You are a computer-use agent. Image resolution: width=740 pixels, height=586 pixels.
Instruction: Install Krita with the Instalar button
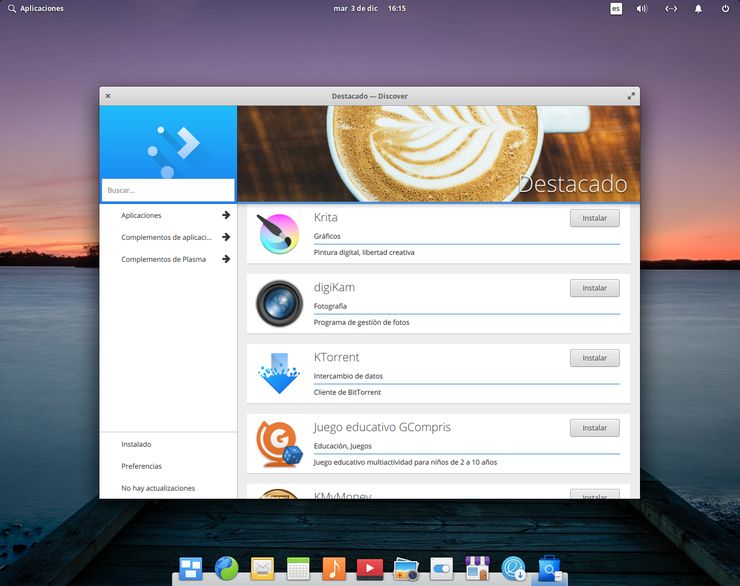click(595, 218)
